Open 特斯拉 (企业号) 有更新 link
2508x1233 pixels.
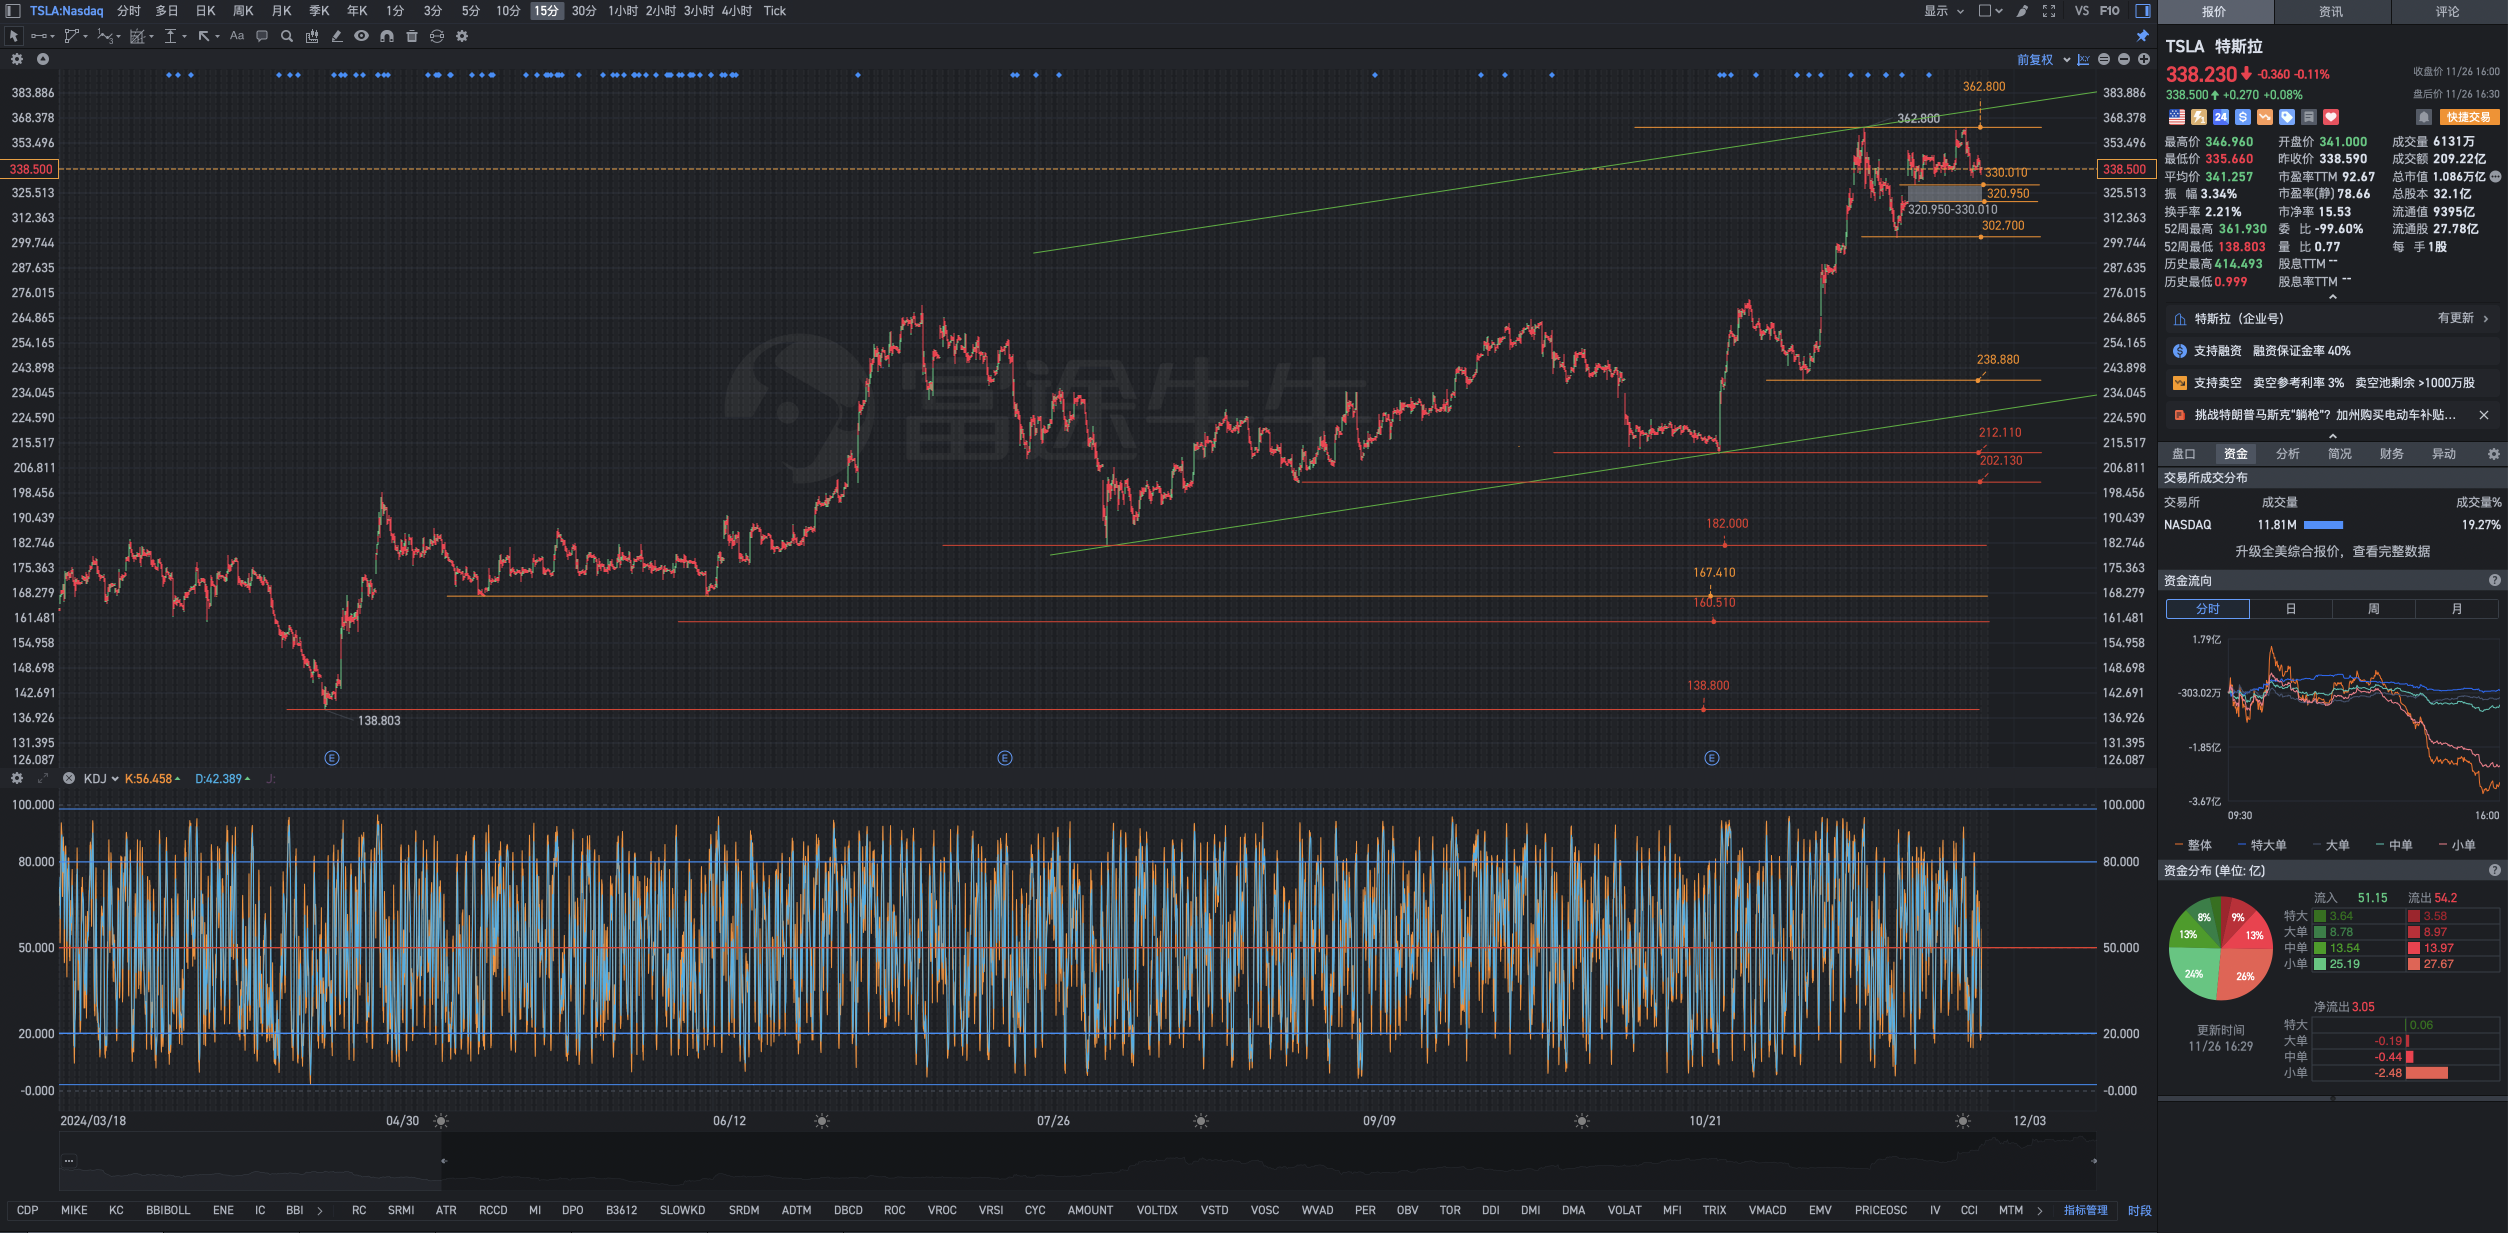pyautogui.click(x=2333, y=319)
